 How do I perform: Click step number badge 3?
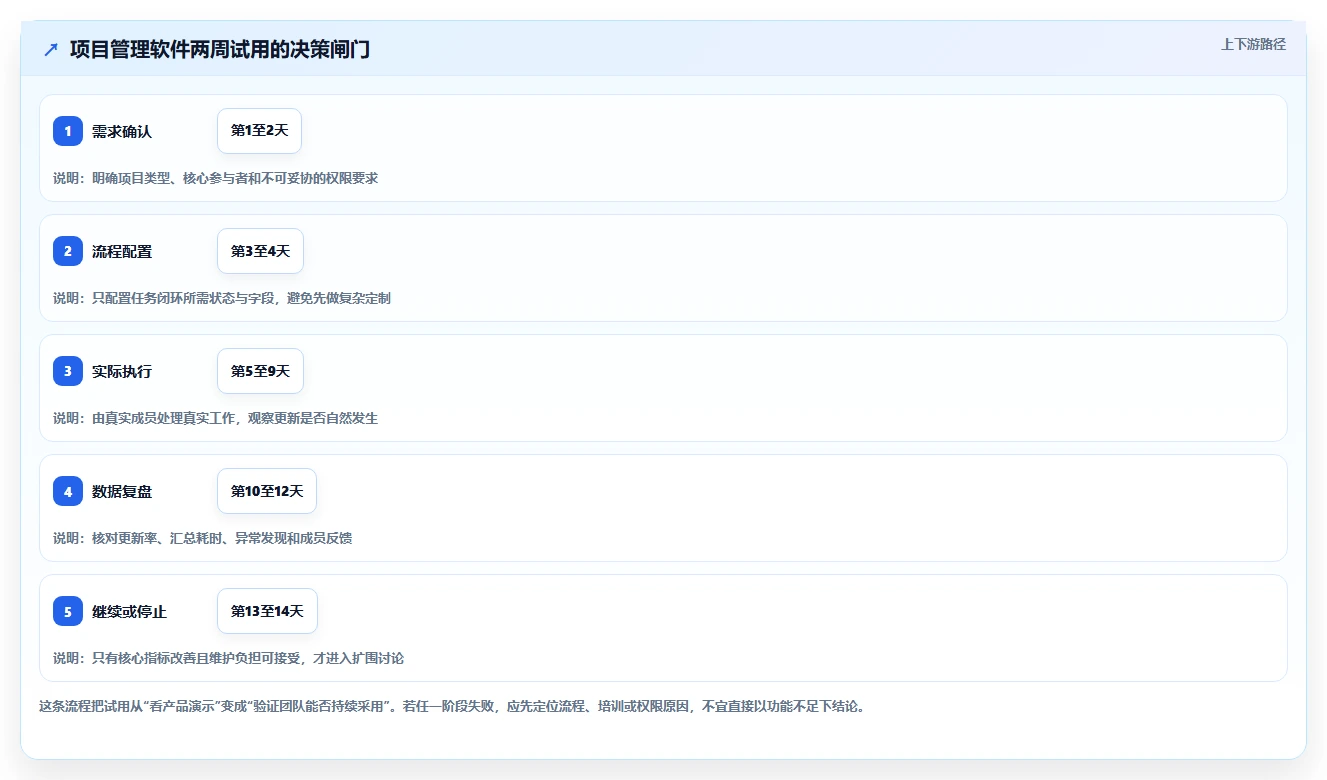click(x=68, y=371)
